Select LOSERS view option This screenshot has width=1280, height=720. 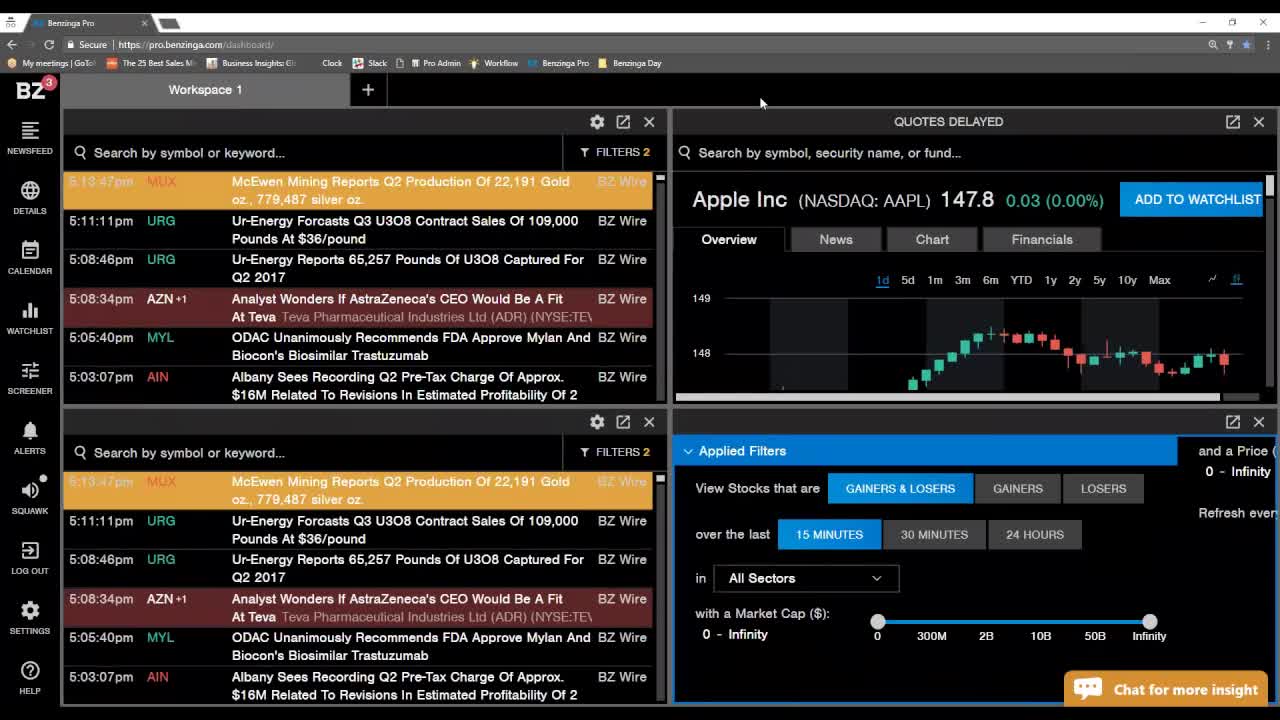tap(1103, 488)
